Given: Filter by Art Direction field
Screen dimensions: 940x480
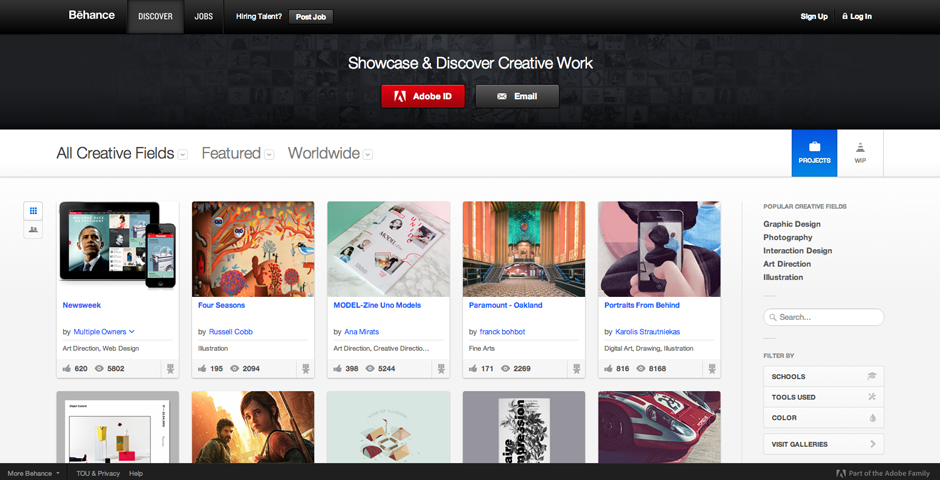Looking at the screenshot, I should (x=787, y=264).
